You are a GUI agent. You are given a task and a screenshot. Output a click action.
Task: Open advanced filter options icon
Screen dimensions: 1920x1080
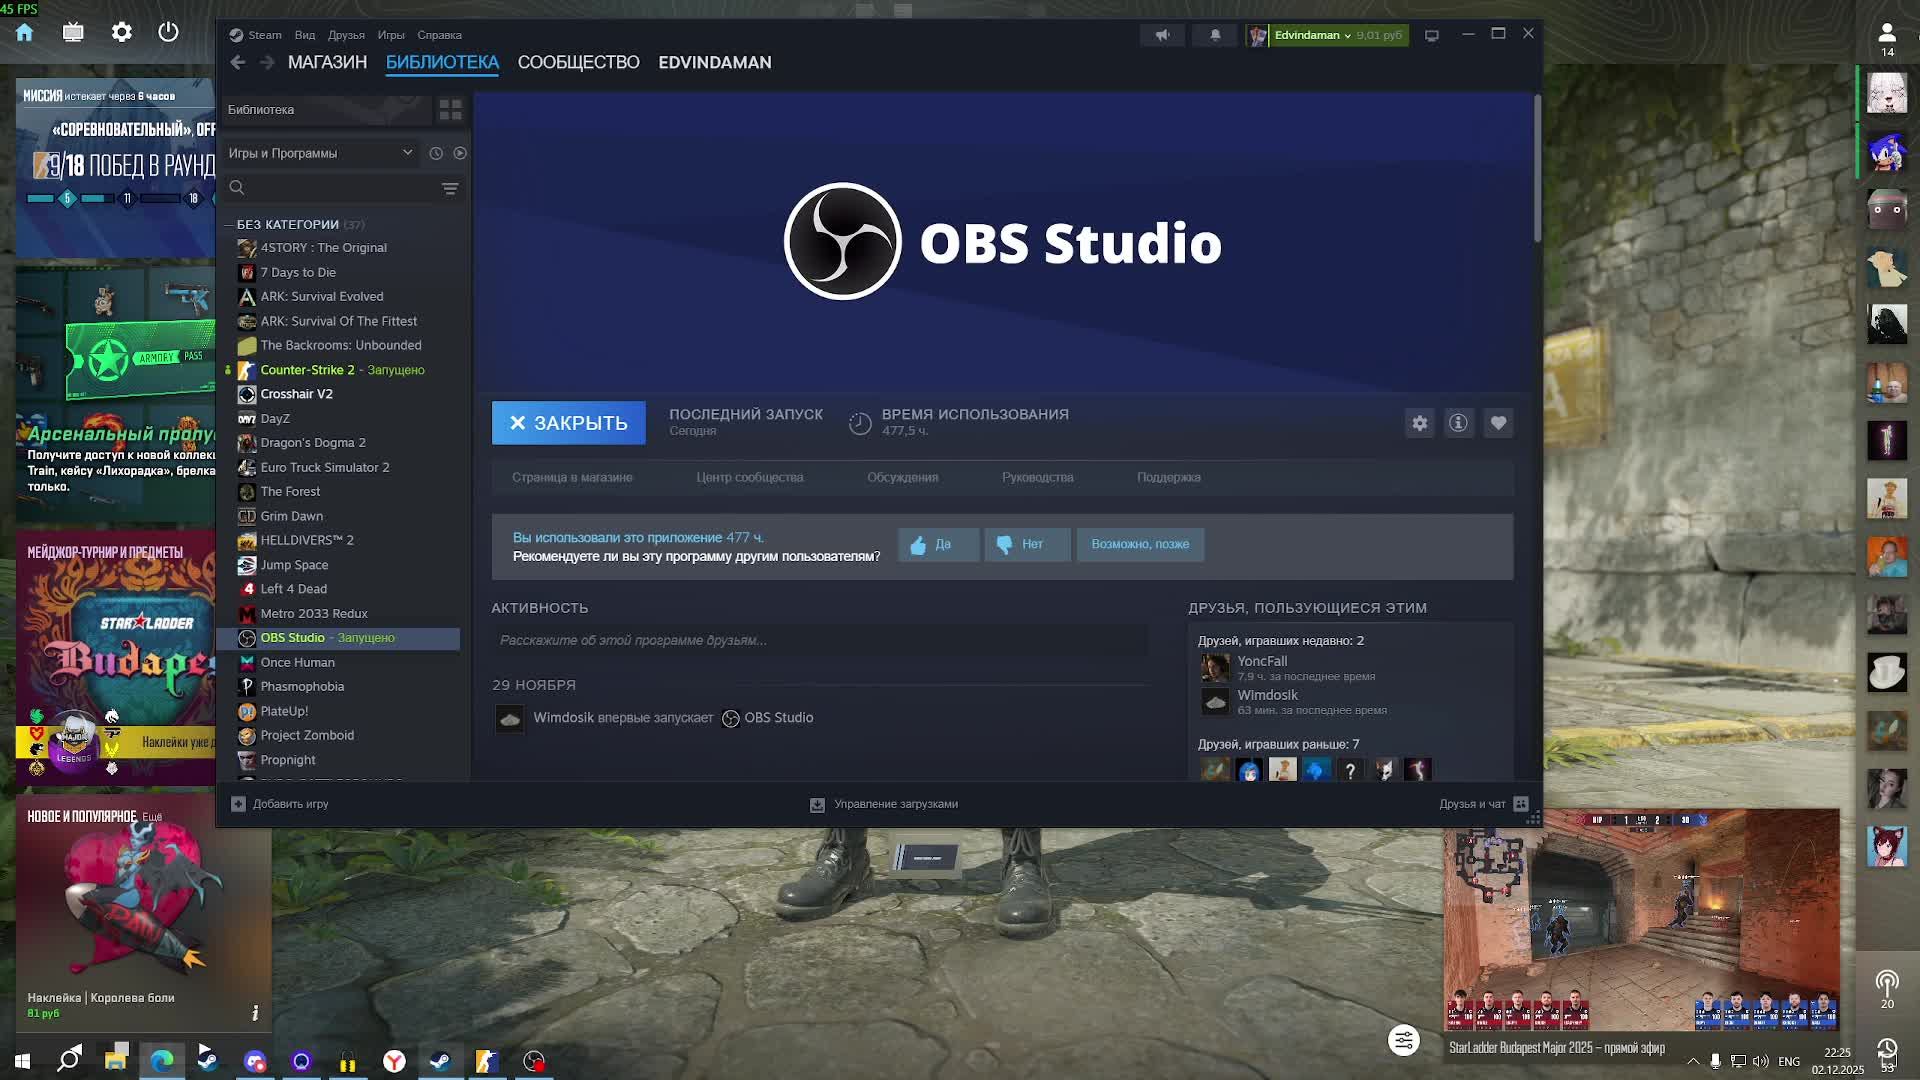point(450,188)
